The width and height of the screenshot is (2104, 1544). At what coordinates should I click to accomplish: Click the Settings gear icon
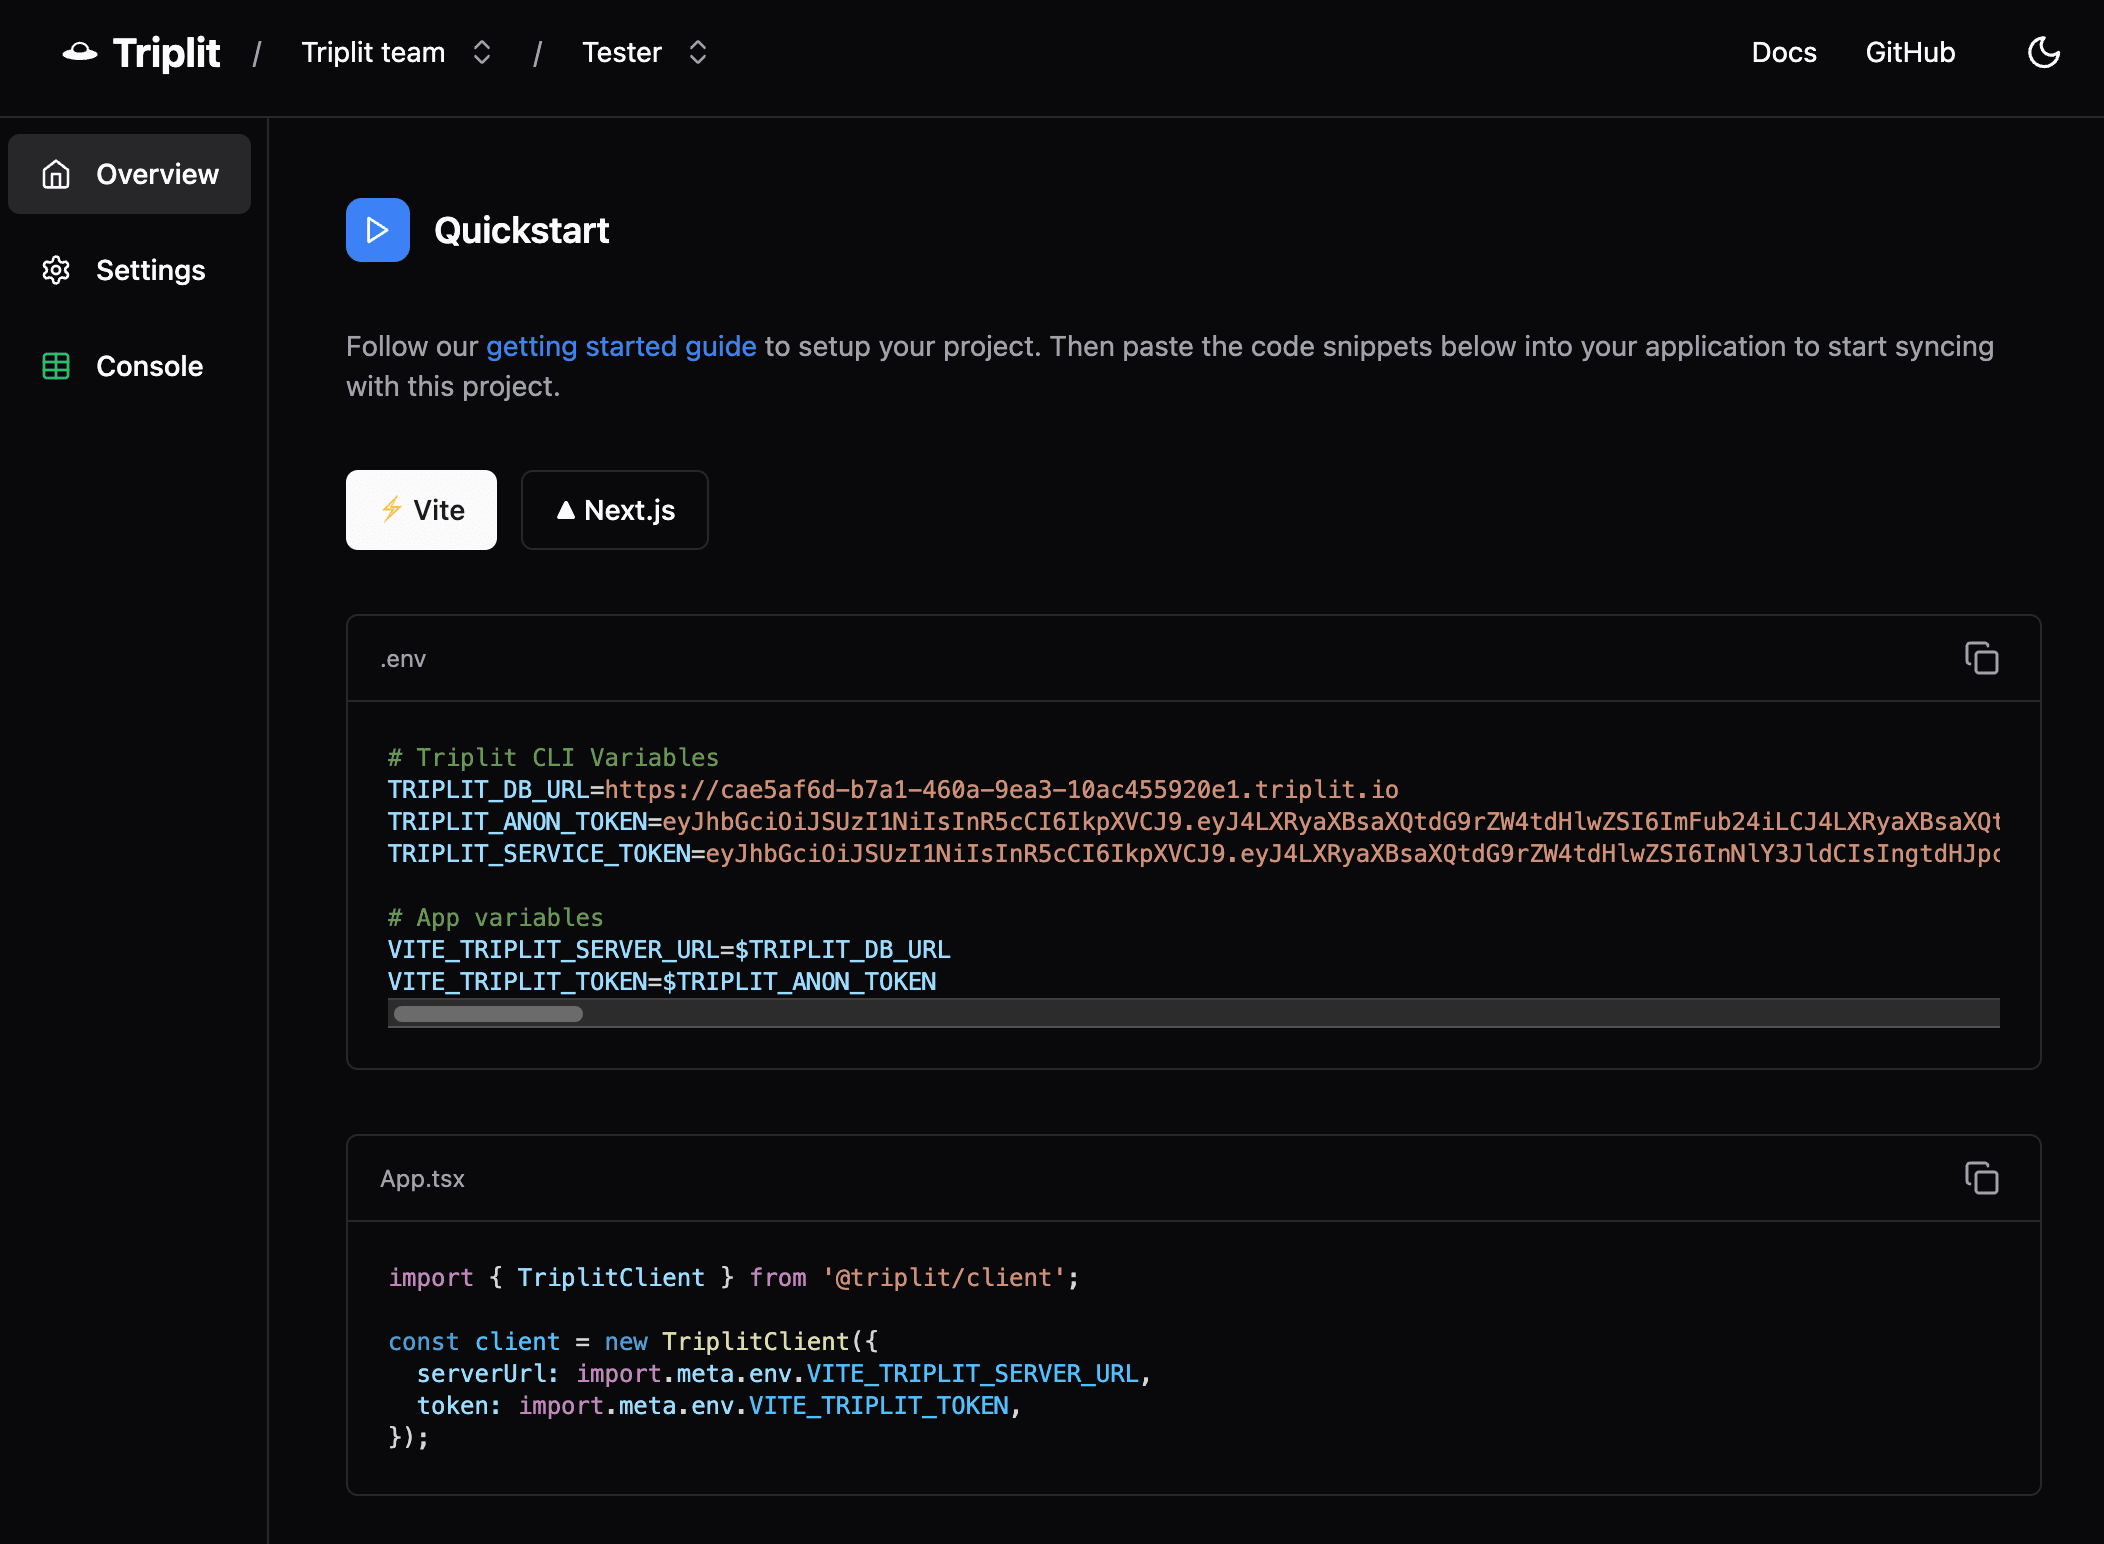tap(56, 270)
